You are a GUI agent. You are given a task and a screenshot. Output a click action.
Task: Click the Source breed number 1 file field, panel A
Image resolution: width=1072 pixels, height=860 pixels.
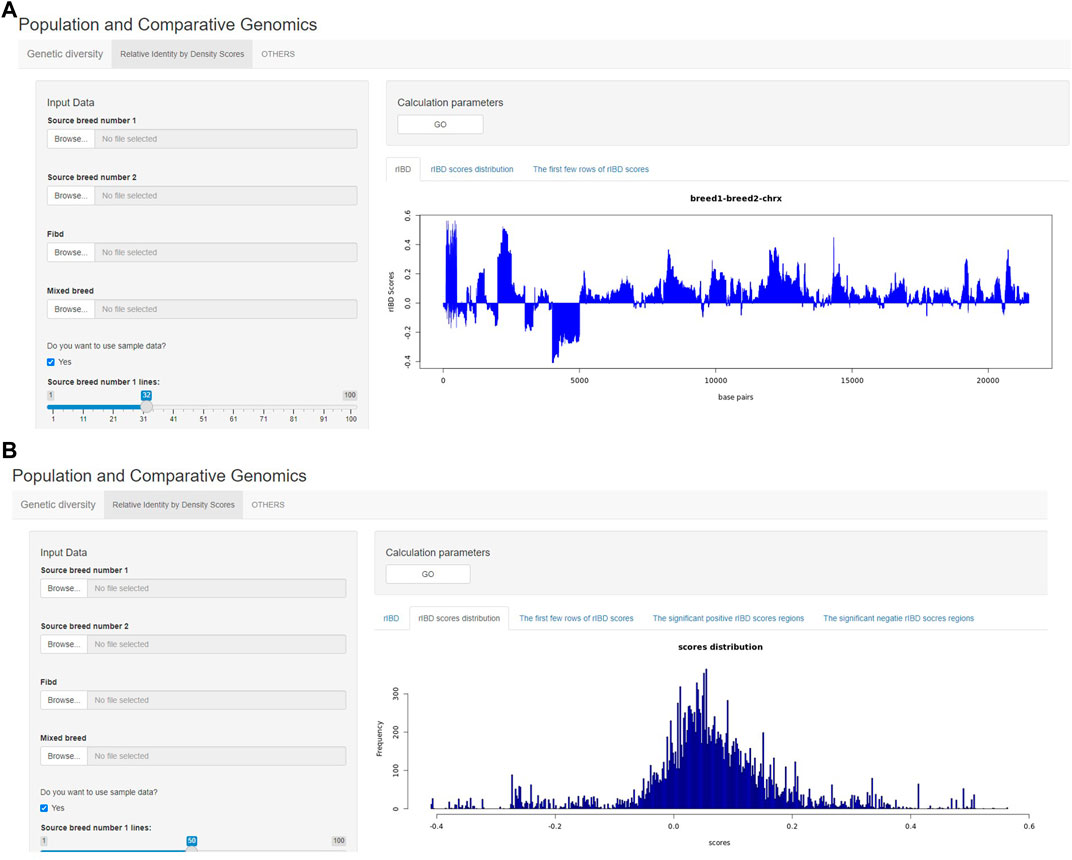click(226, 139)
